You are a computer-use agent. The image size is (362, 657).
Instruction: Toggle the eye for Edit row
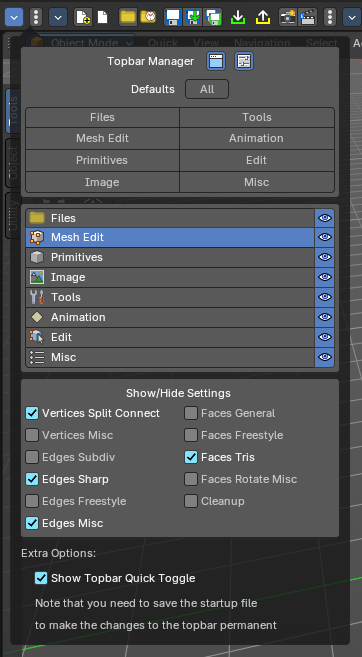325,337
